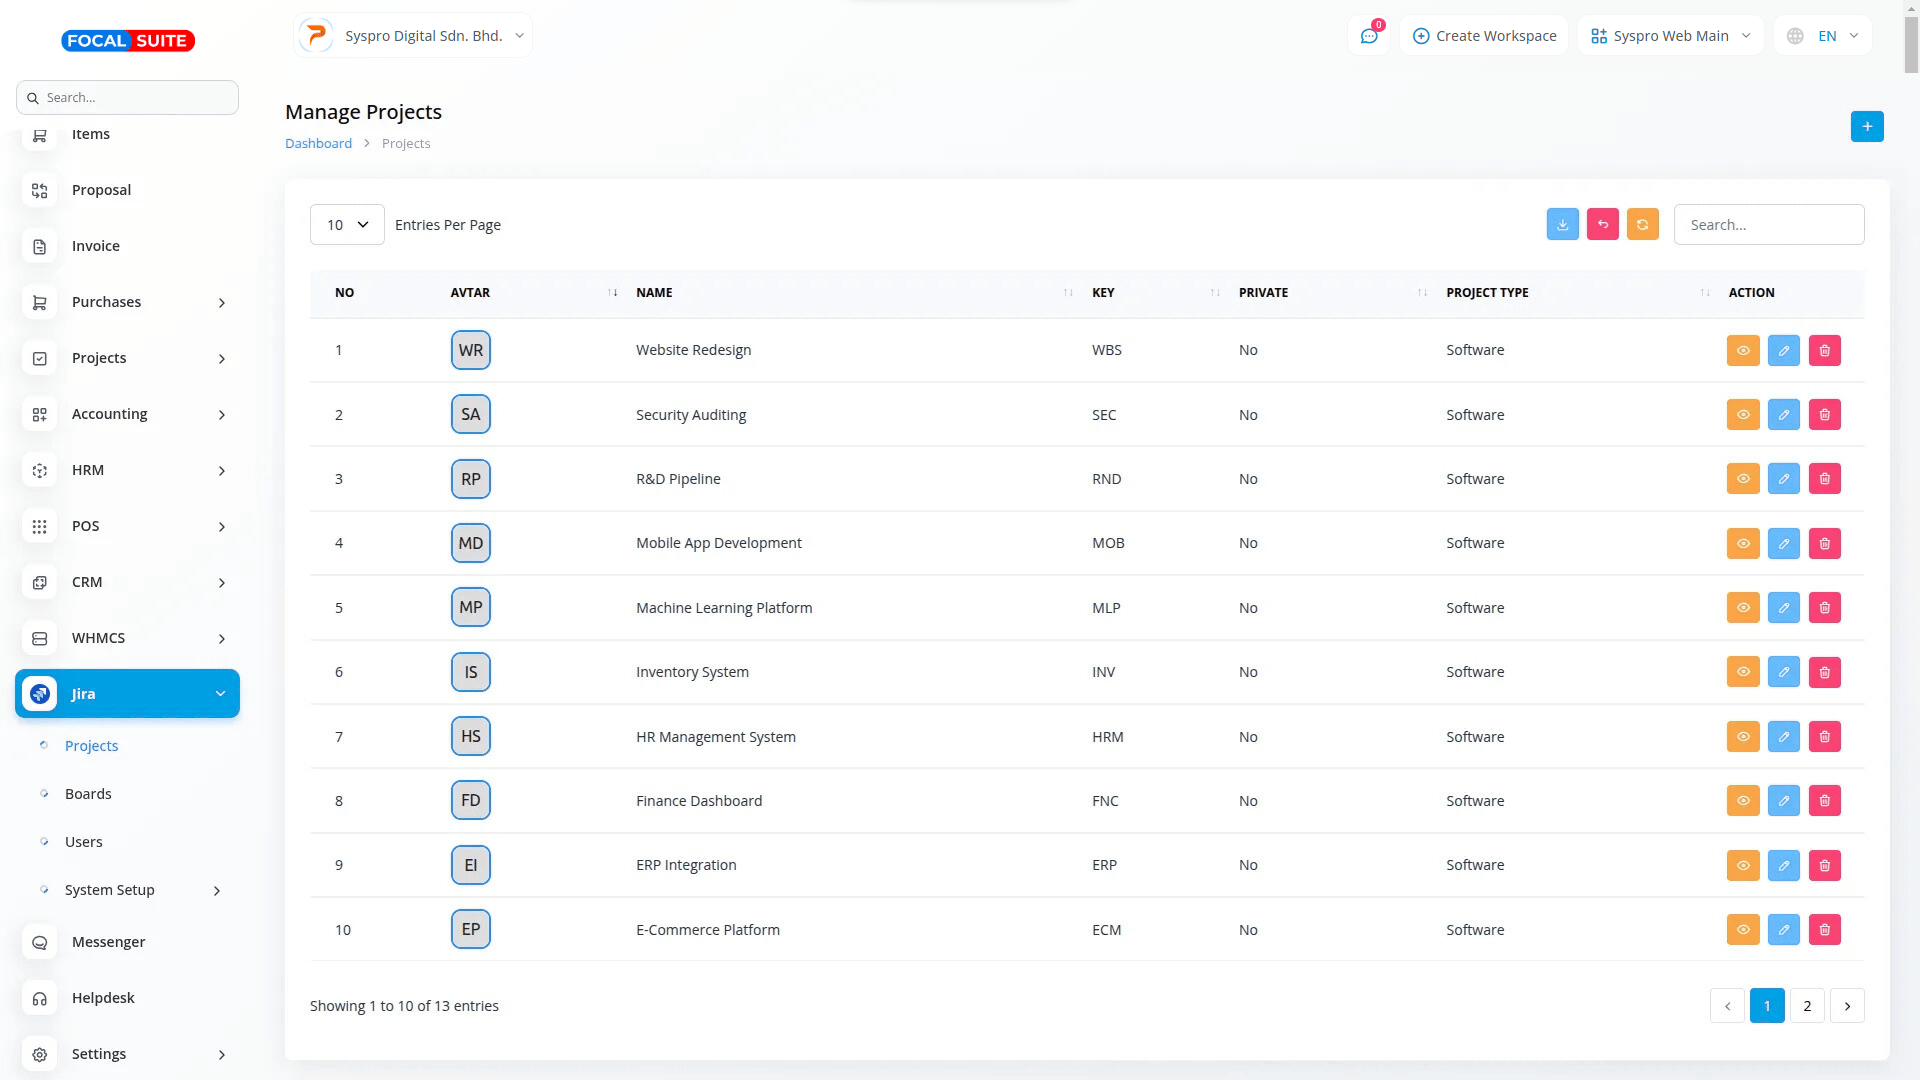View the R&D Pipeline project via eye icon
Viewport: 1920px width, 1080px height.
(x=1742, y=479)
